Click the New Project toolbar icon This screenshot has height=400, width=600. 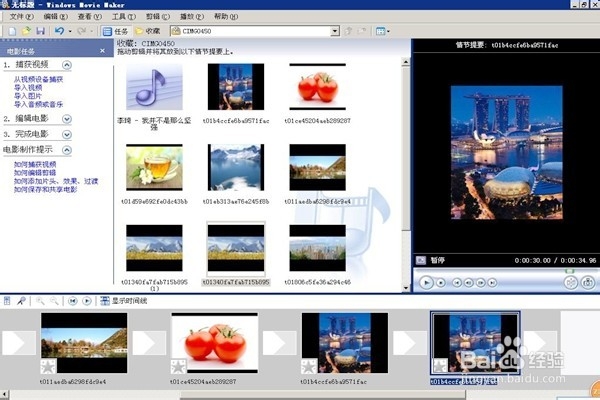(x=12, y=31)
